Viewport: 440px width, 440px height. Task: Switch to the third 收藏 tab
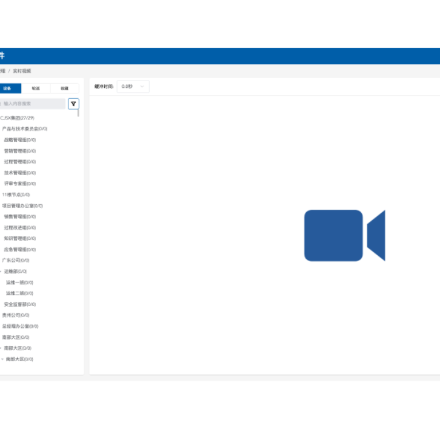click(65, 88)
